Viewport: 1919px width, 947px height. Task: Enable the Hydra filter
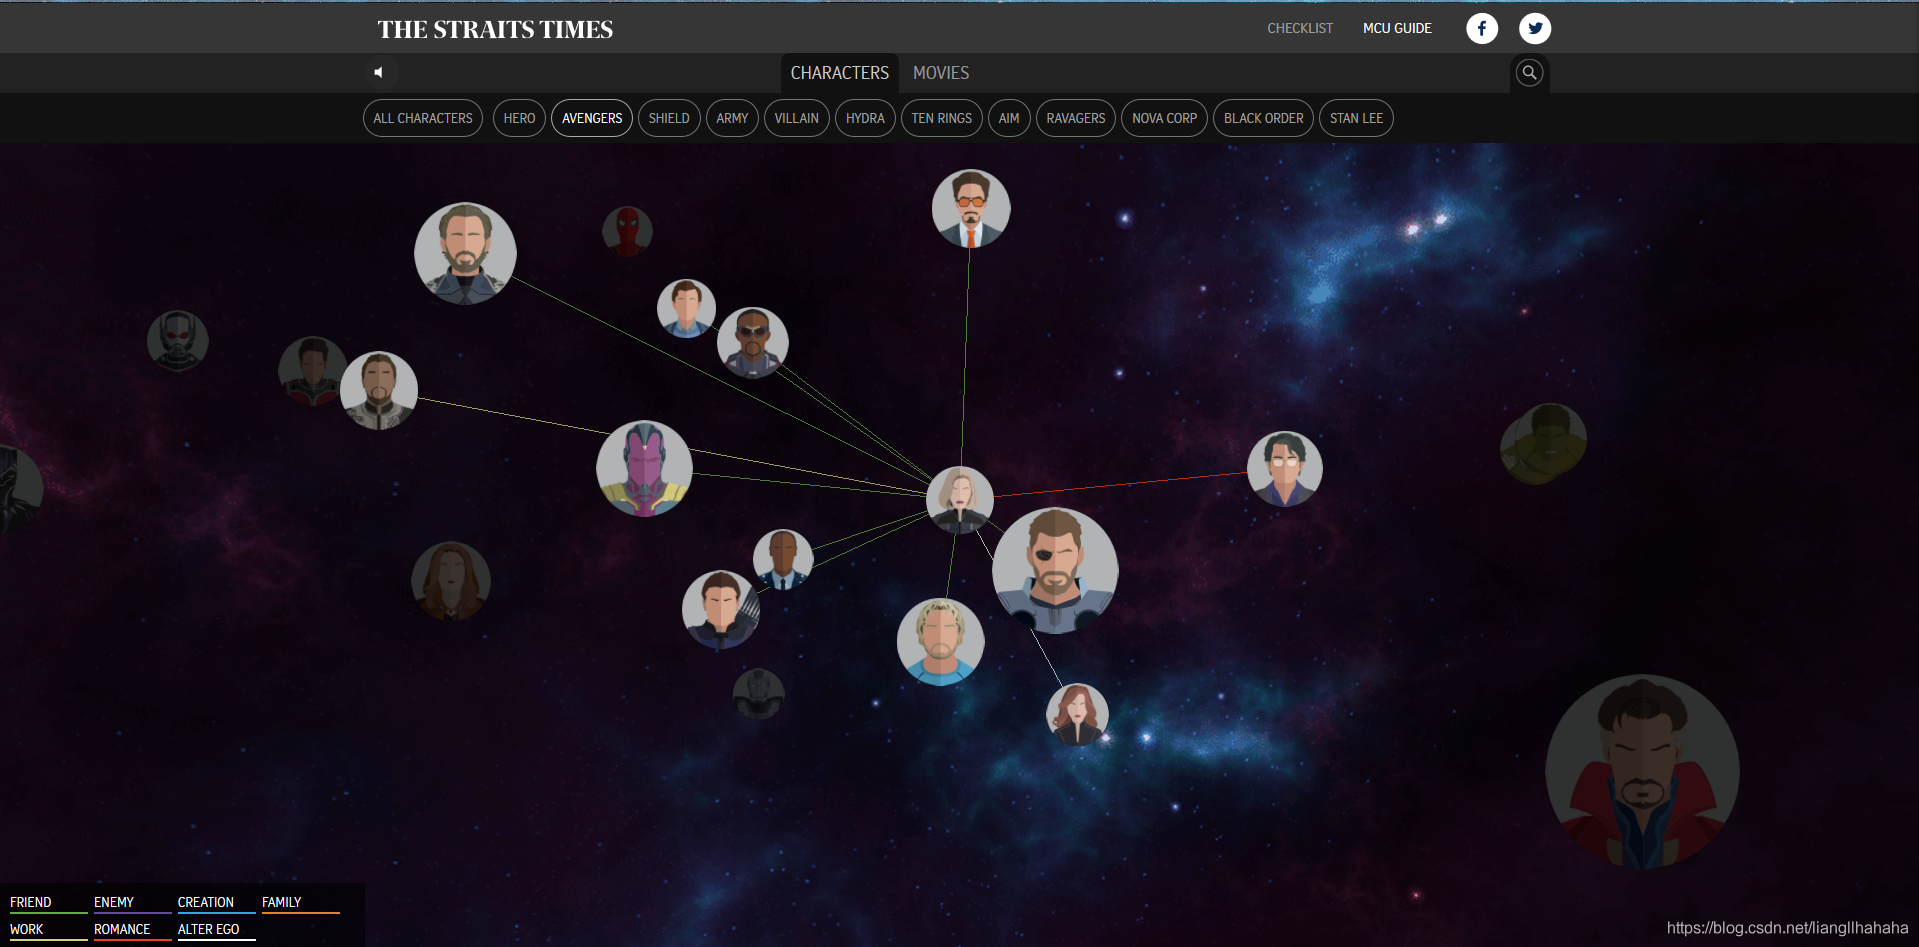coord(865,118)
